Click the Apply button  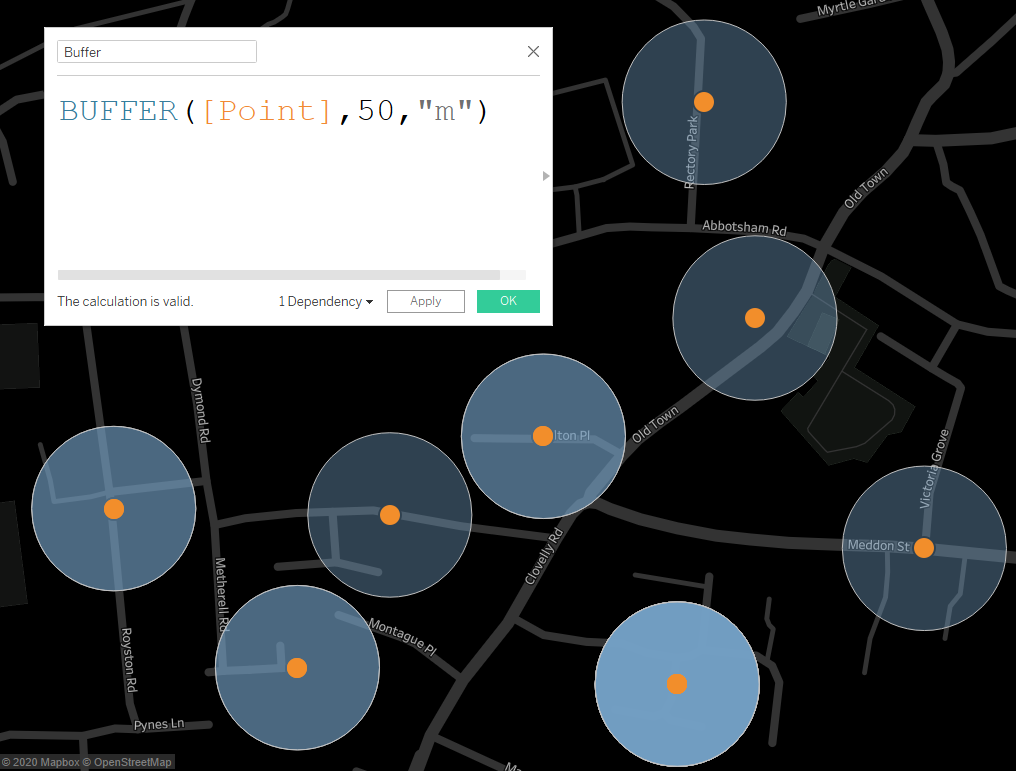click(x=425, y=302)
